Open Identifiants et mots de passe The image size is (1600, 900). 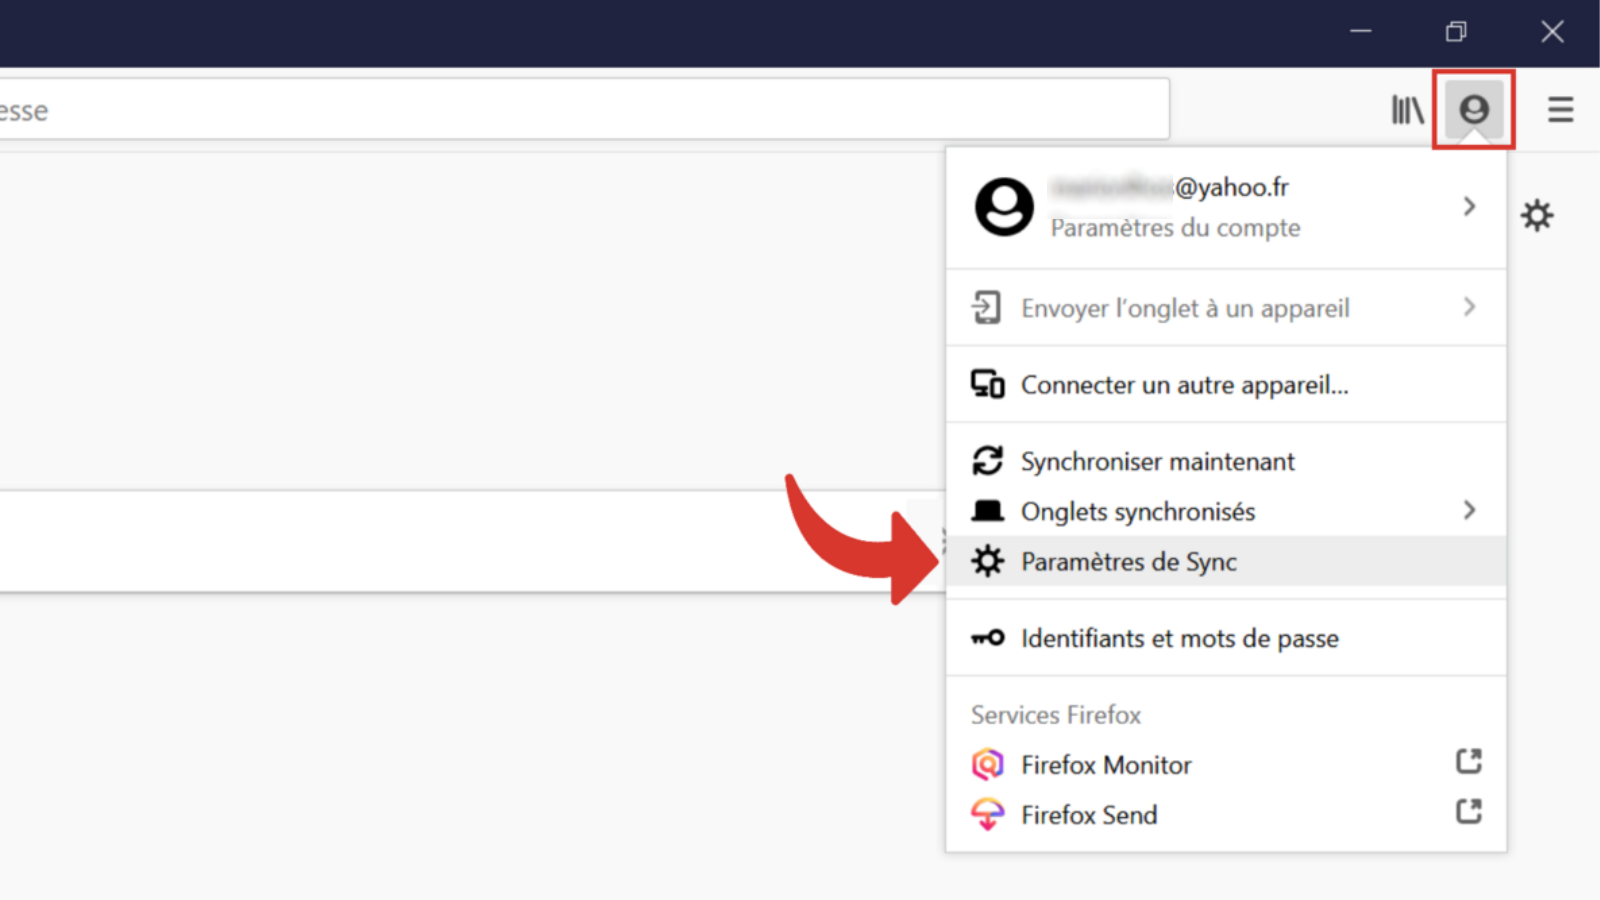pyautogui.click(x=1179, y=638)
